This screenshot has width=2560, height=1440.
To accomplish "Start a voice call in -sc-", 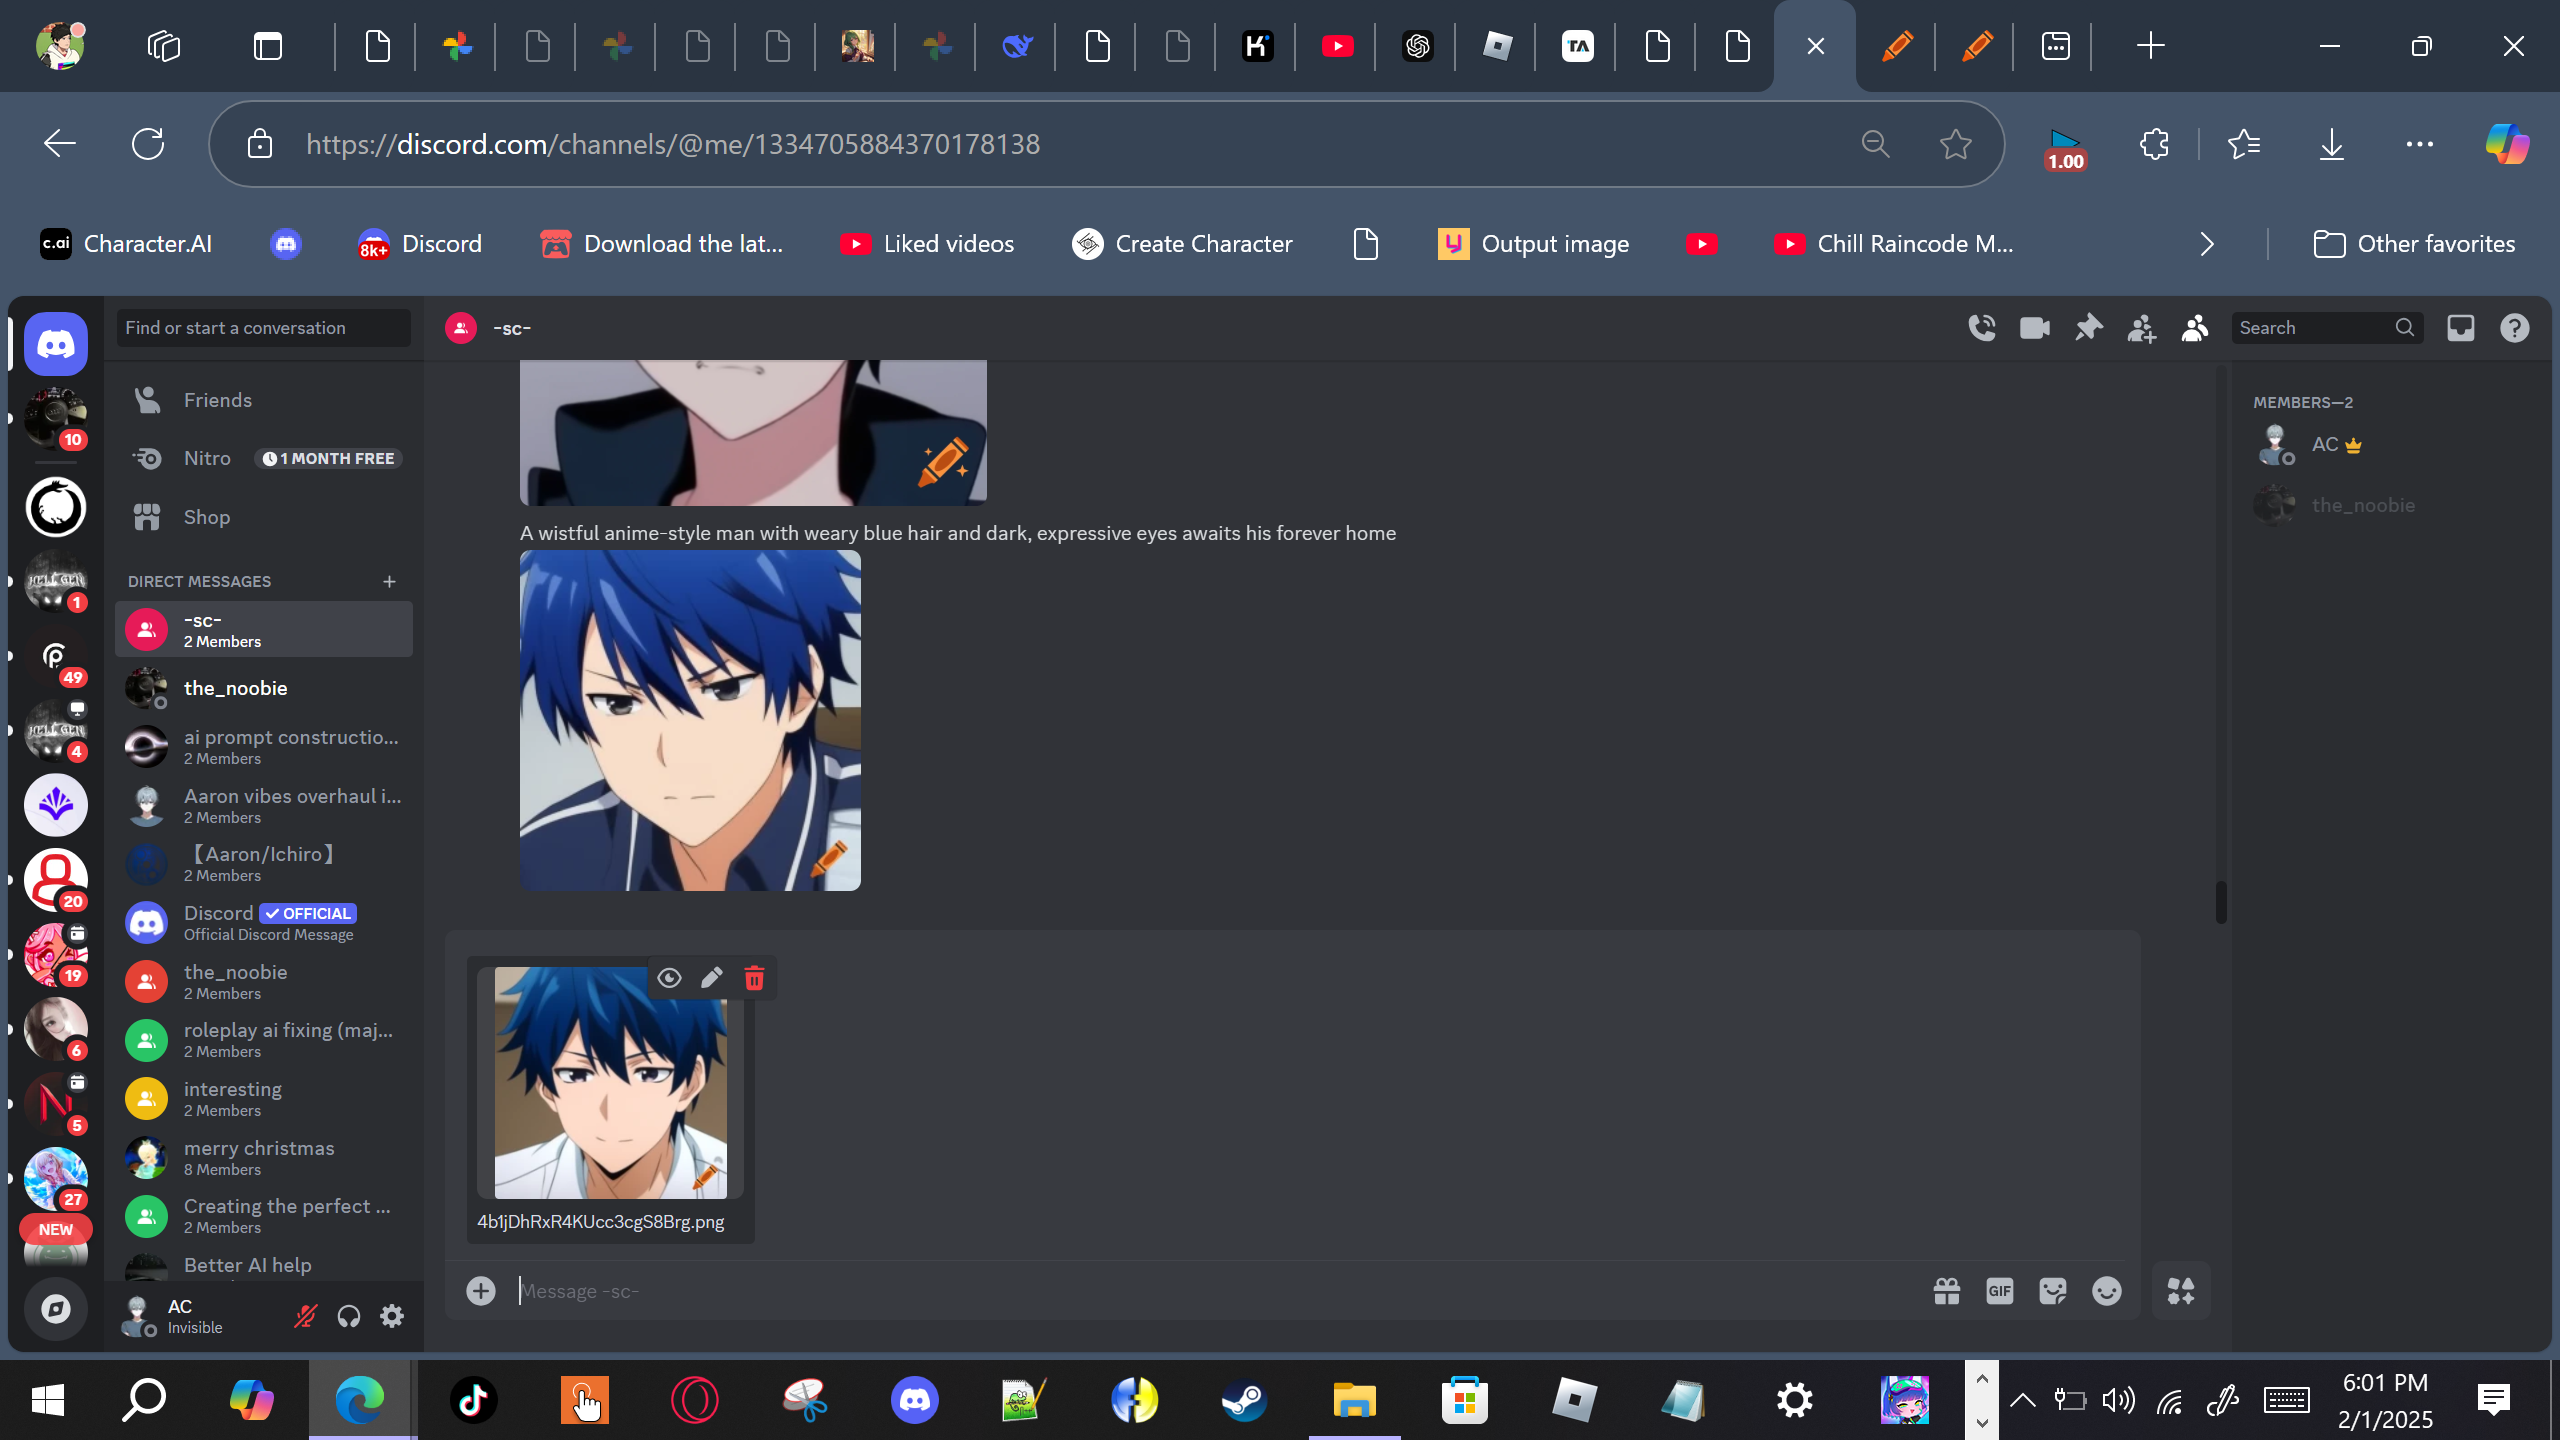I will pos(1981,328).
